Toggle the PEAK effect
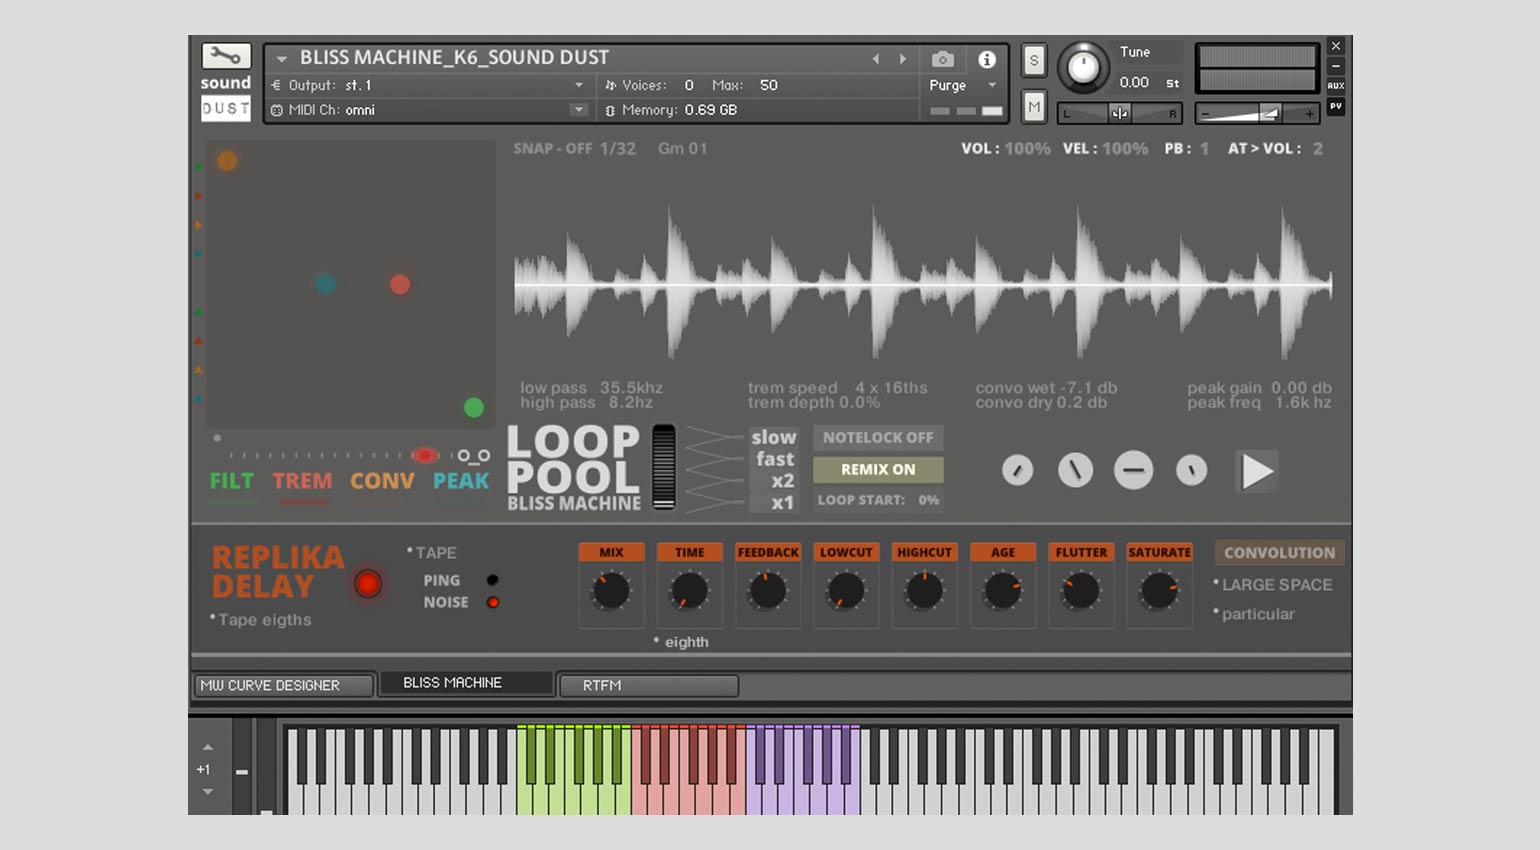1540x850 pixels. (461, 481)
